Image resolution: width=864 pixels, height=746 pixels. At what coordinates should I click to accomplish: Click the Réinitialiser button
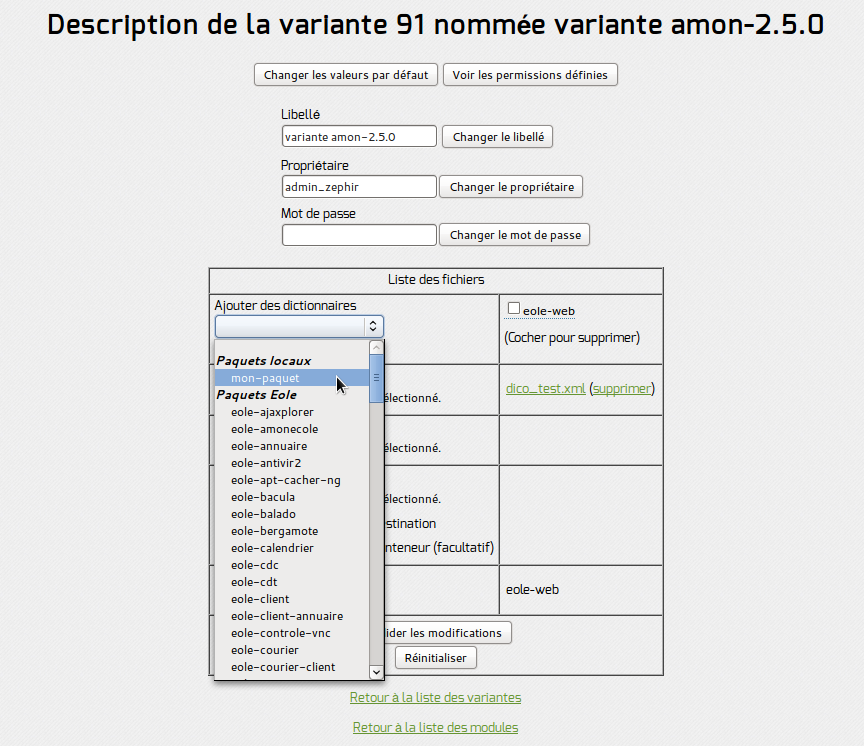tap(436, 658)
